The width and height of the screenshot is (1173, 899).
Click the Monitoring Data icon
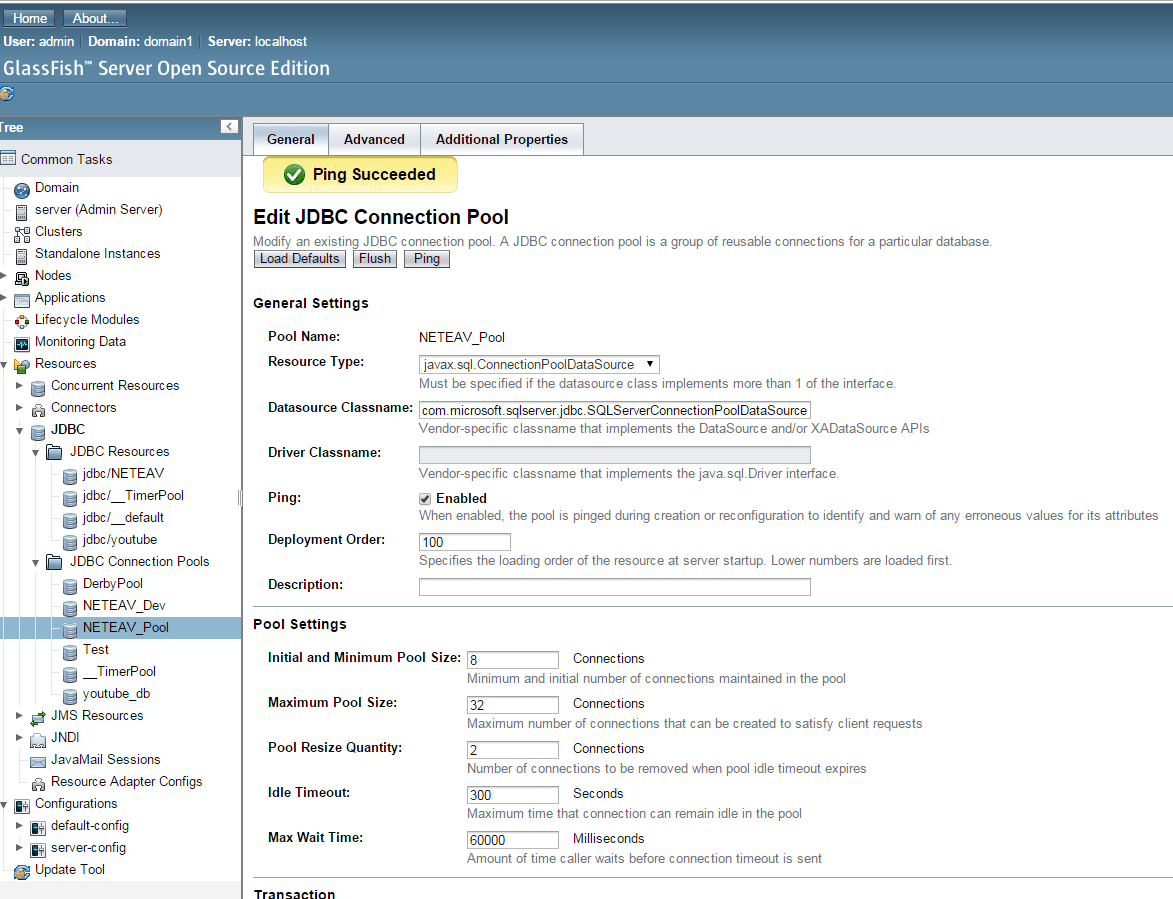(x=22, y=344)
